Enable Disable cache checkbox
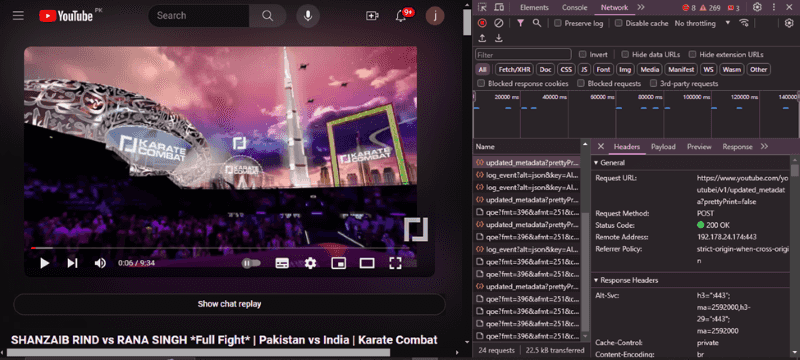 [x=618, y=23]
